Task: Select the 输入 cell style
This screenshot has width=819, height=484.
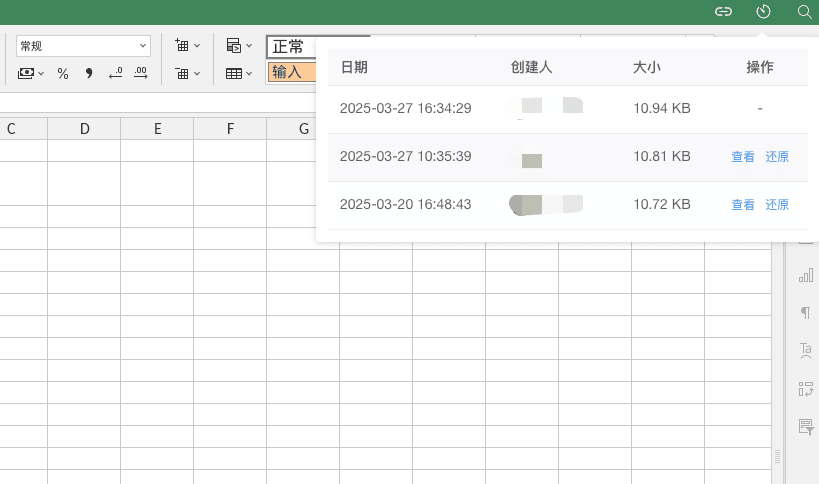Action: (x=292, y=72)
